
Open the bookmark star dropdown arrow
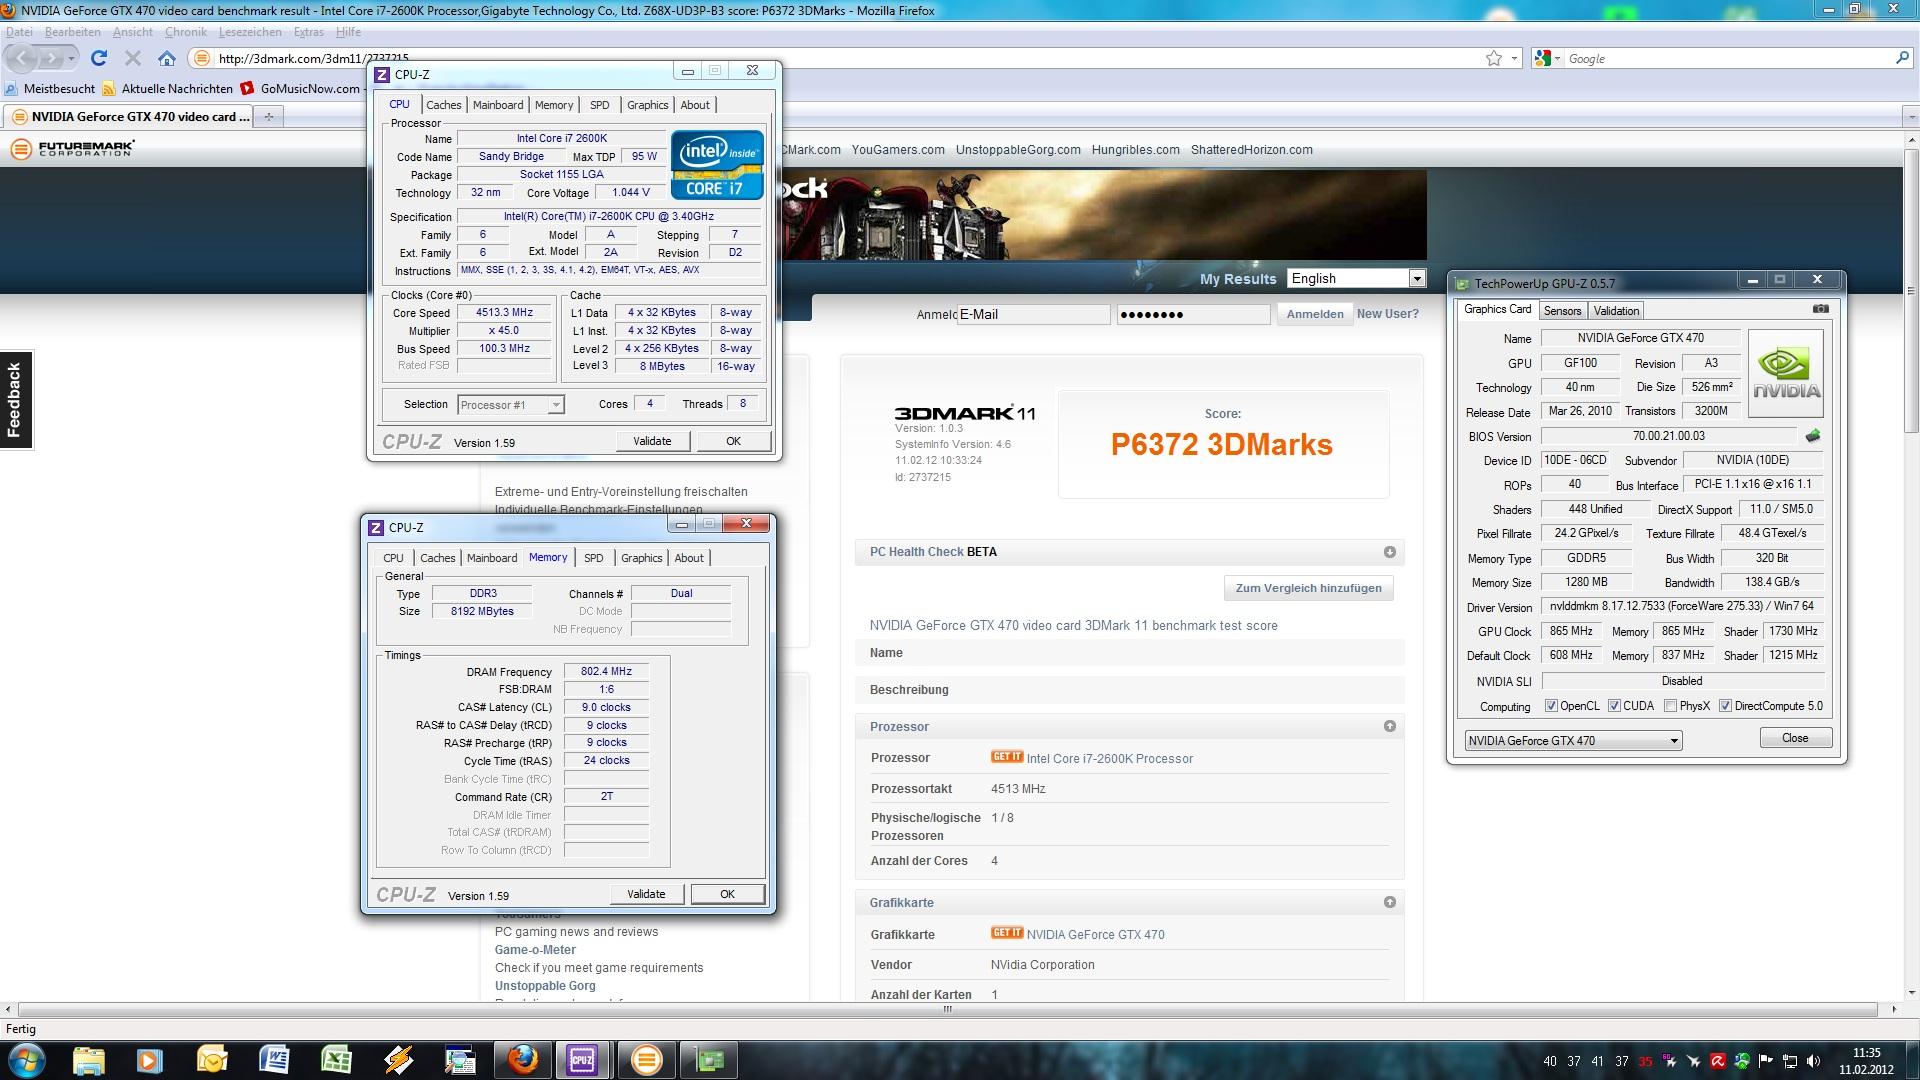[x=1514, y=59]
